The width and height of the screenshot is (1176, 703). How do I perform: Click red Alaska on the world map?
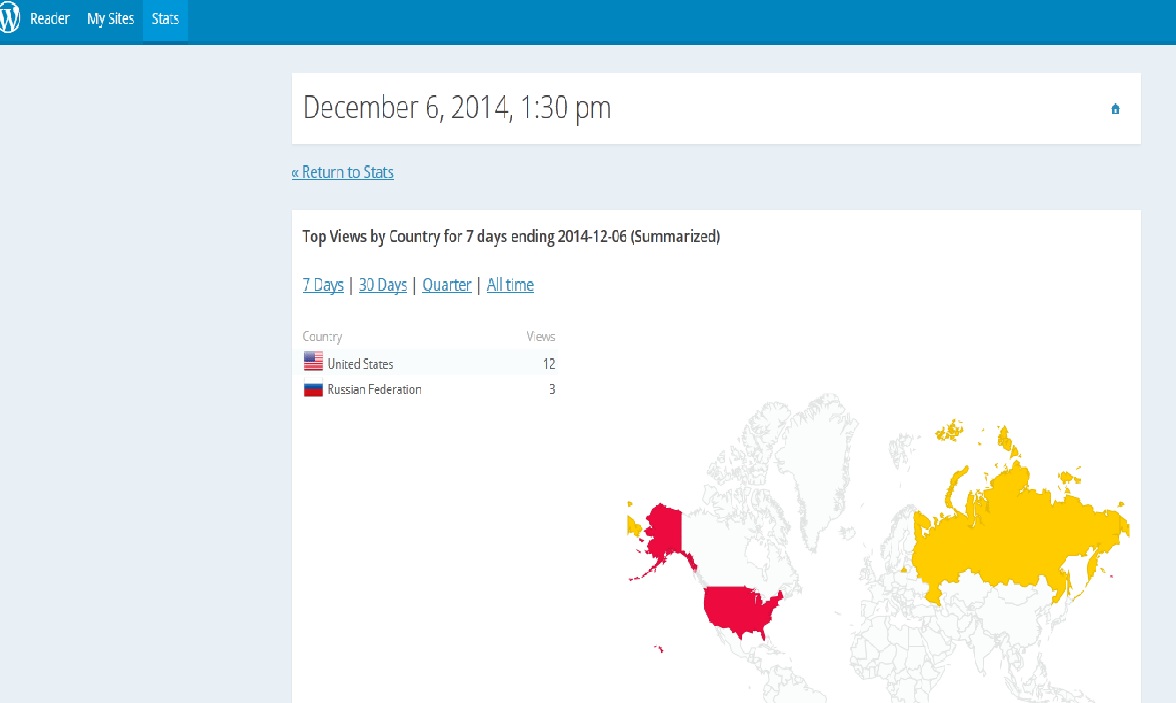click(x=662, y=535)
